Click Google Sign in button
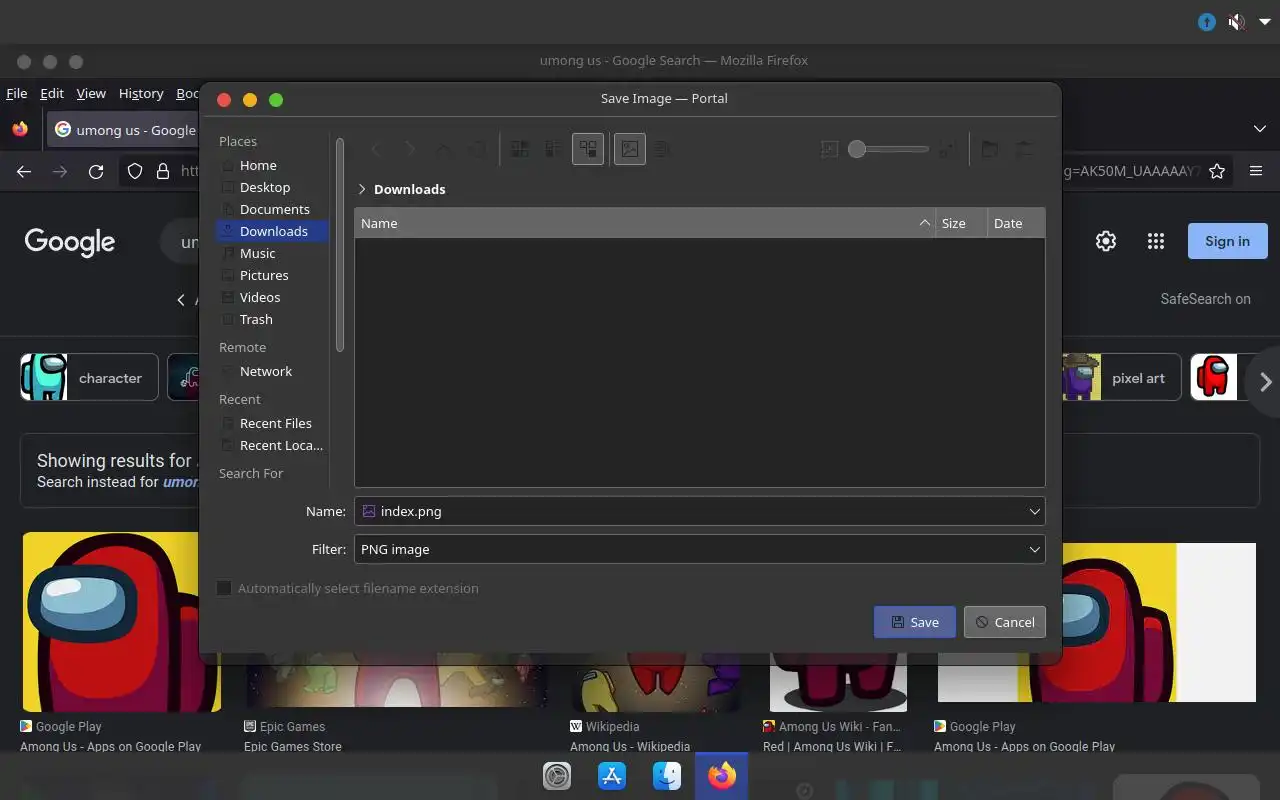Viewport: 1280px width, 800px height. pos(1227,241)
